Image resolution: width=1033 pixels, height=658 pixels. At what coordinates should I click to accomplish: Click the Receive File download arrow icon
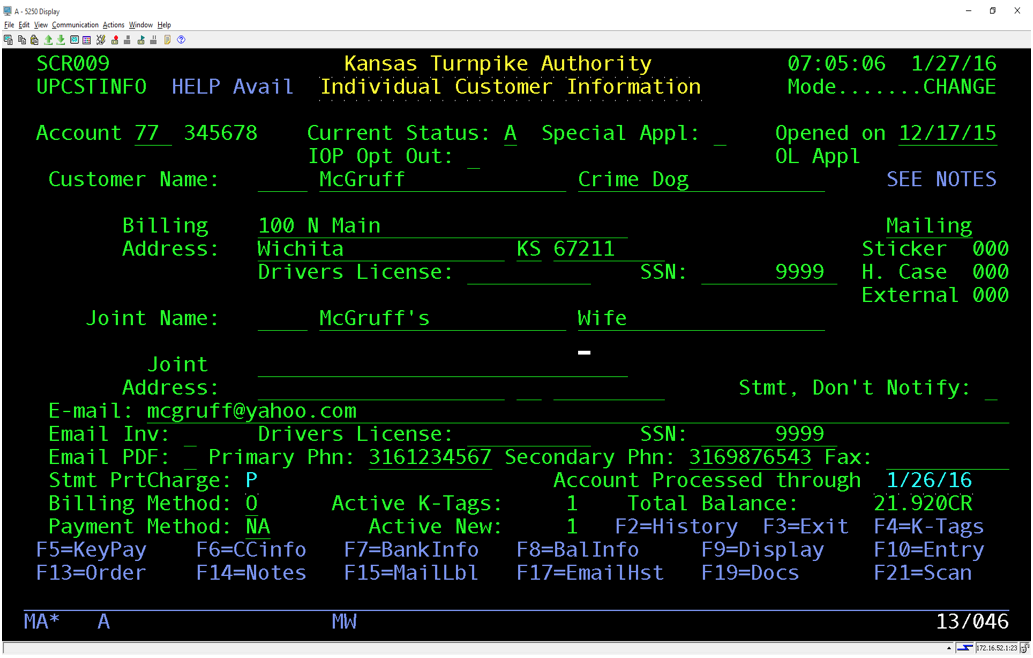61,40
